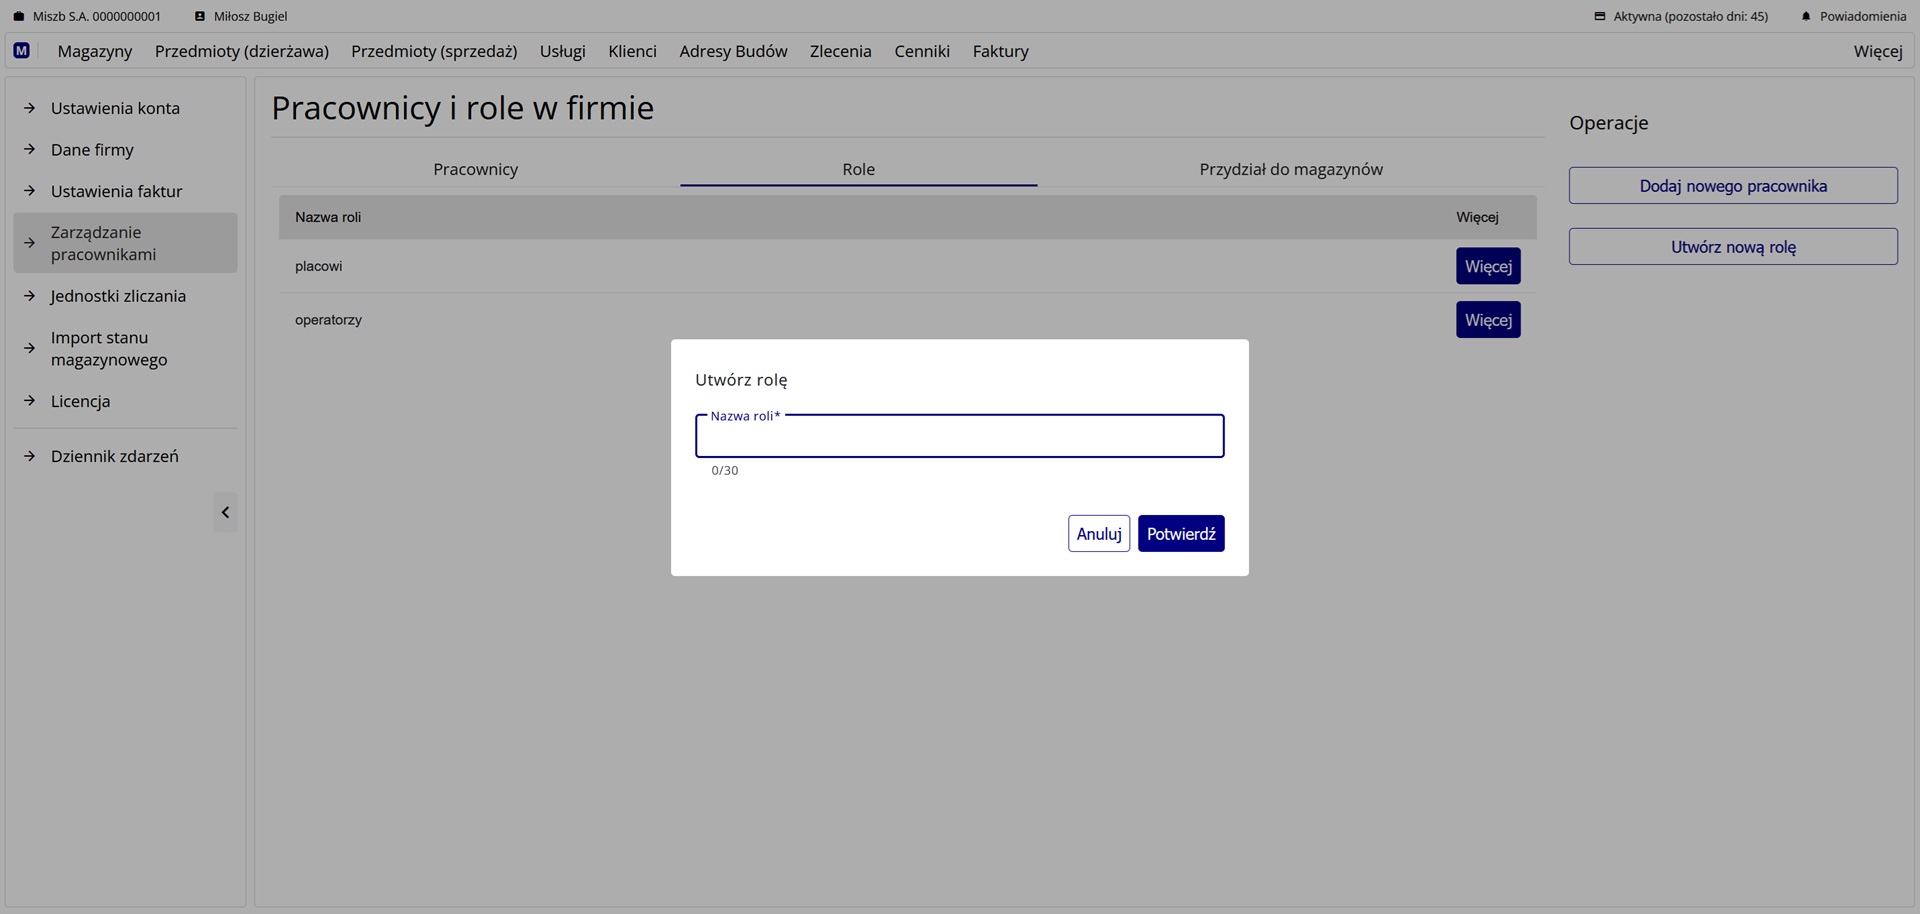Open Więcej options for the operatorzy role
Viewport: 1920px width, 914px height.
[1487, 320]
